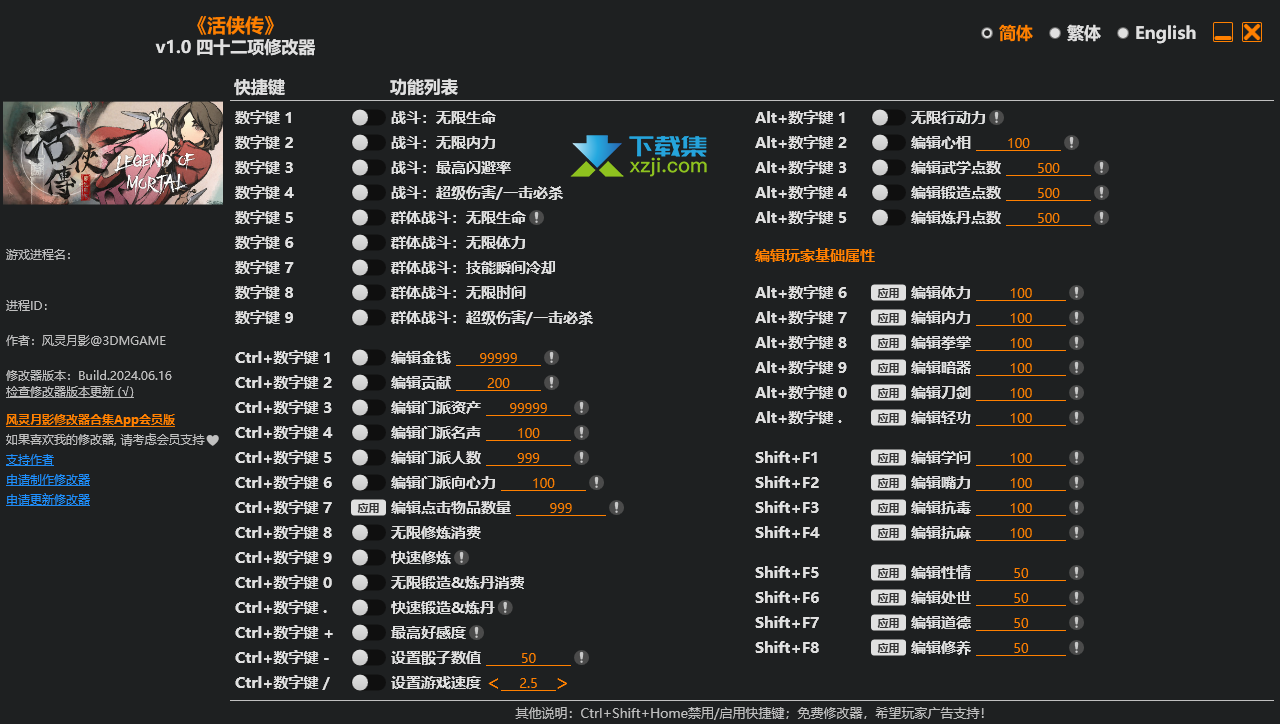Toggle 群体战斗：无限体力 switch
1280x724 pixels.
point(368,243)
